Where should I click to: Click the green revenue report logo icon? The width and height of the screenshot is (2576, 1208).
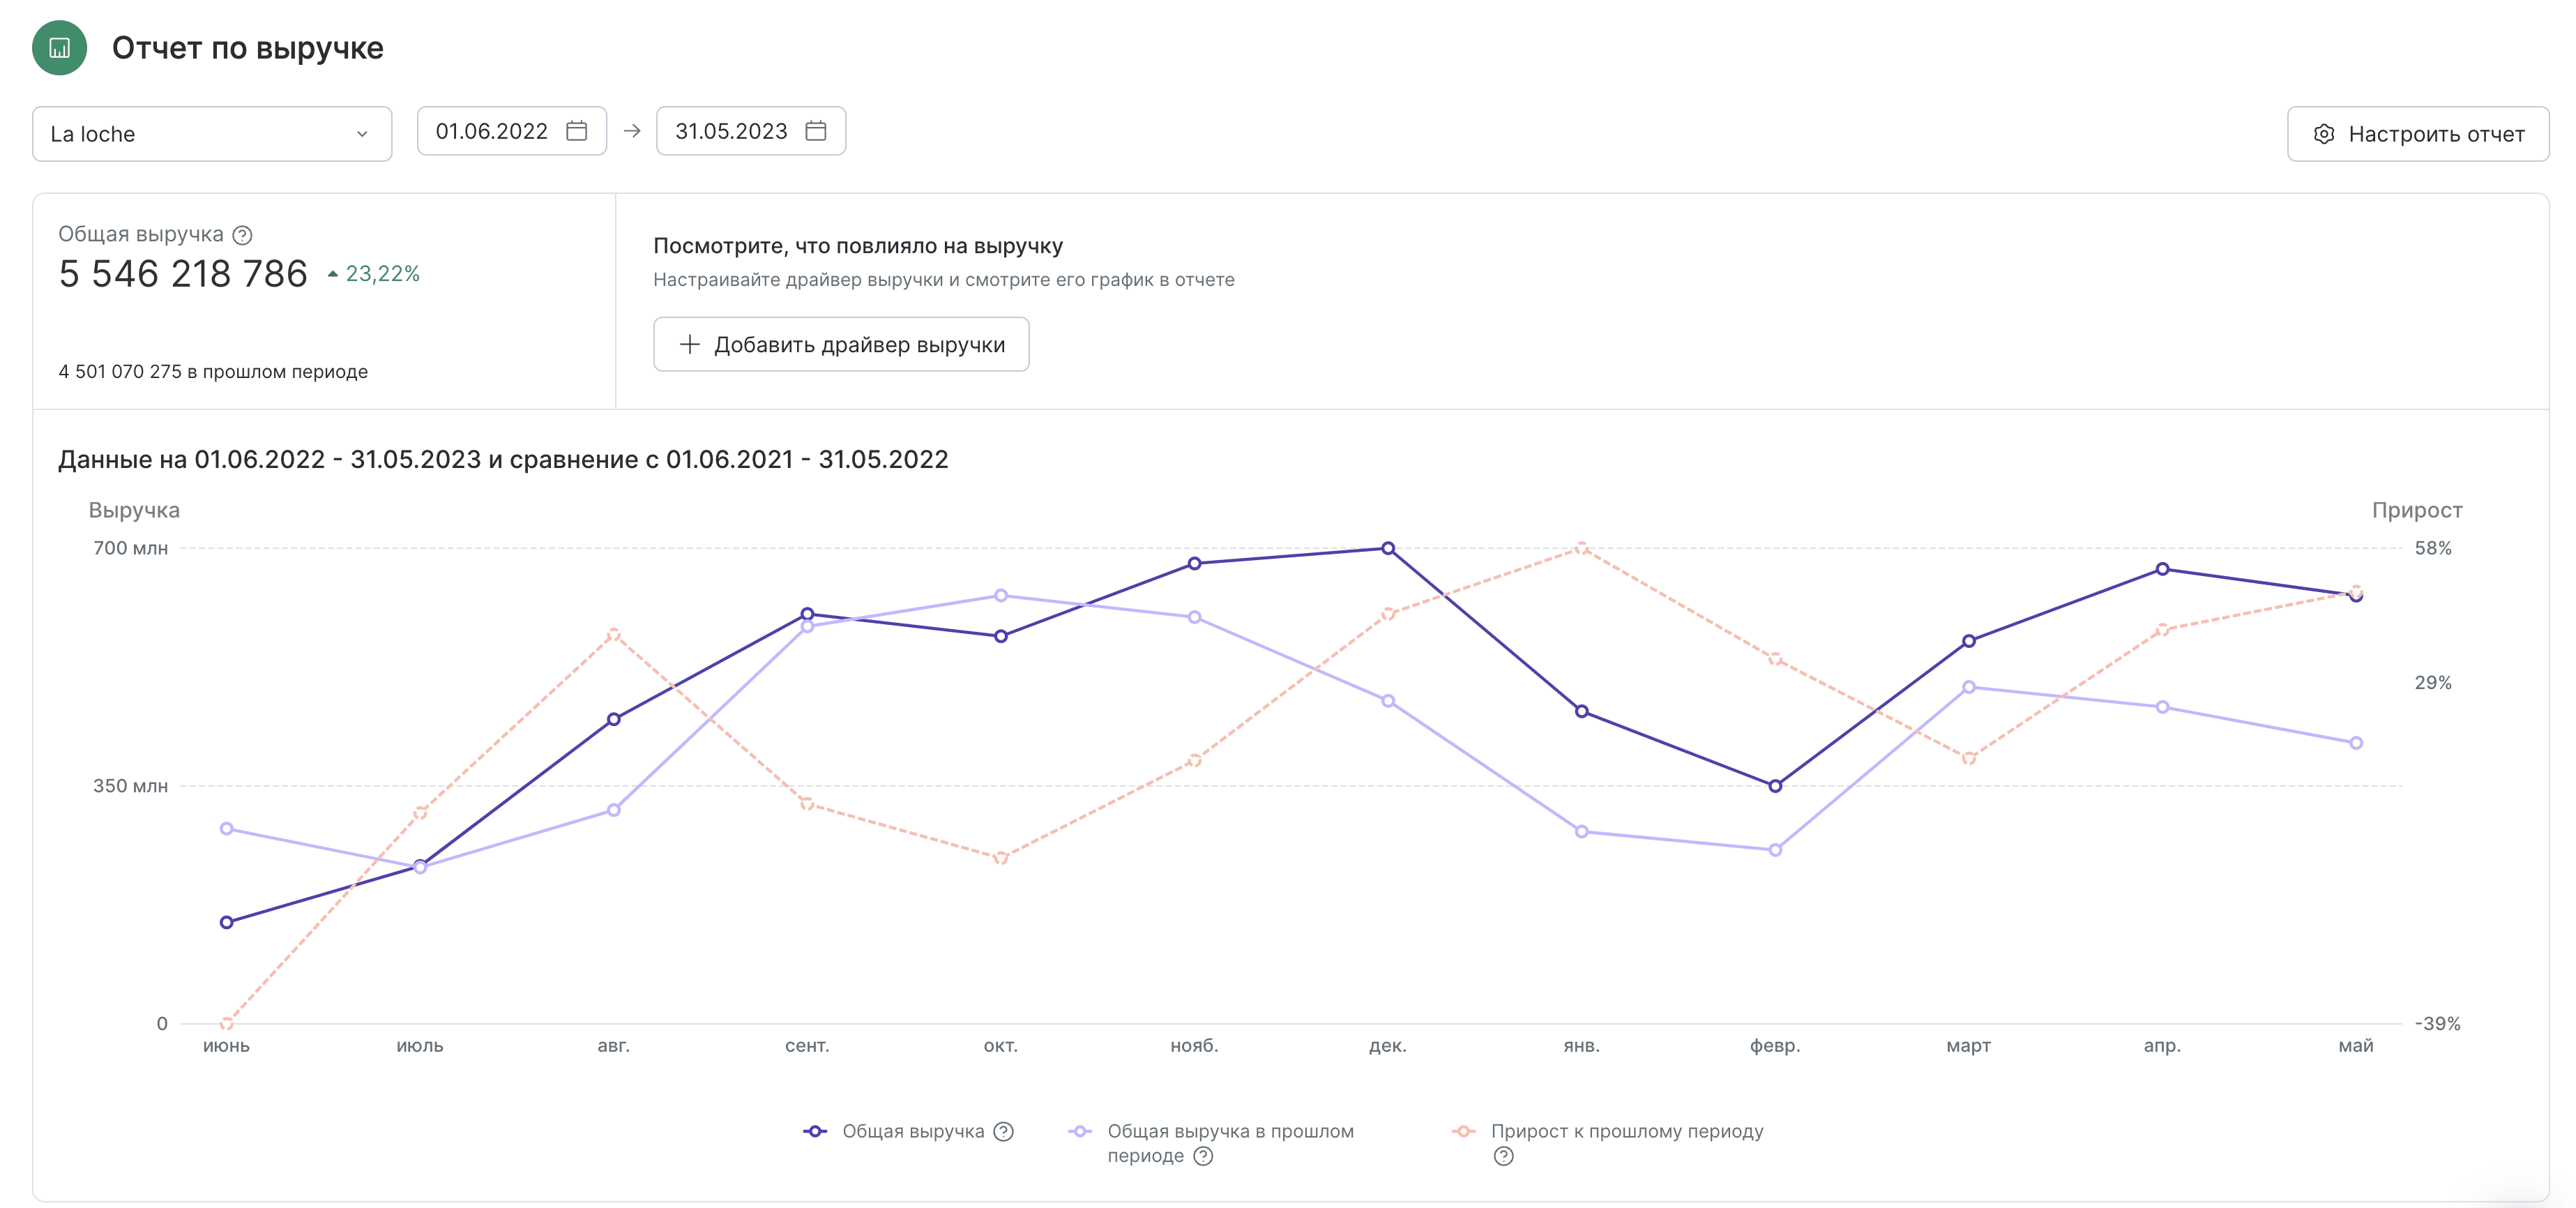(x=59, y=48)
